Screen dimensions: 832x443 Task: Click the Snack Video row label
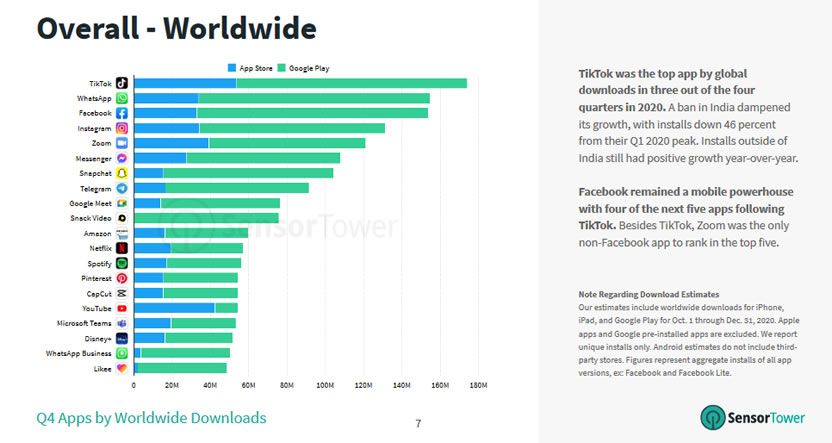pyautogui.click(x=91, y=219)
